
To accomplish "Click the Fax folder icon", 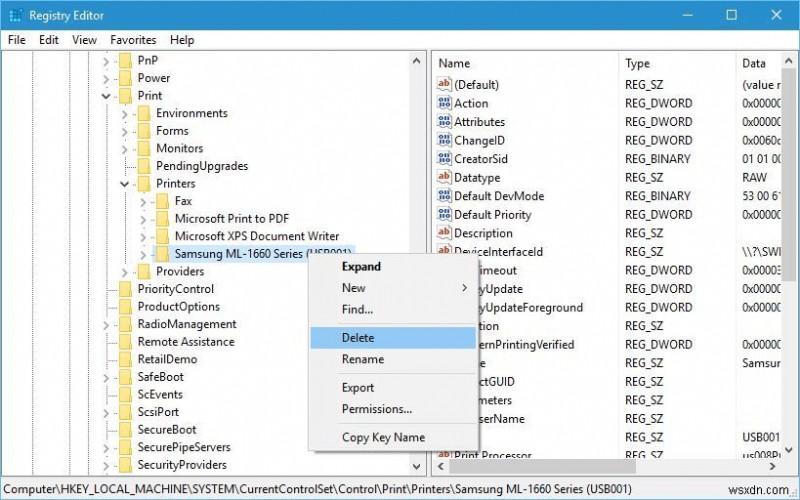I will (163, 201).
